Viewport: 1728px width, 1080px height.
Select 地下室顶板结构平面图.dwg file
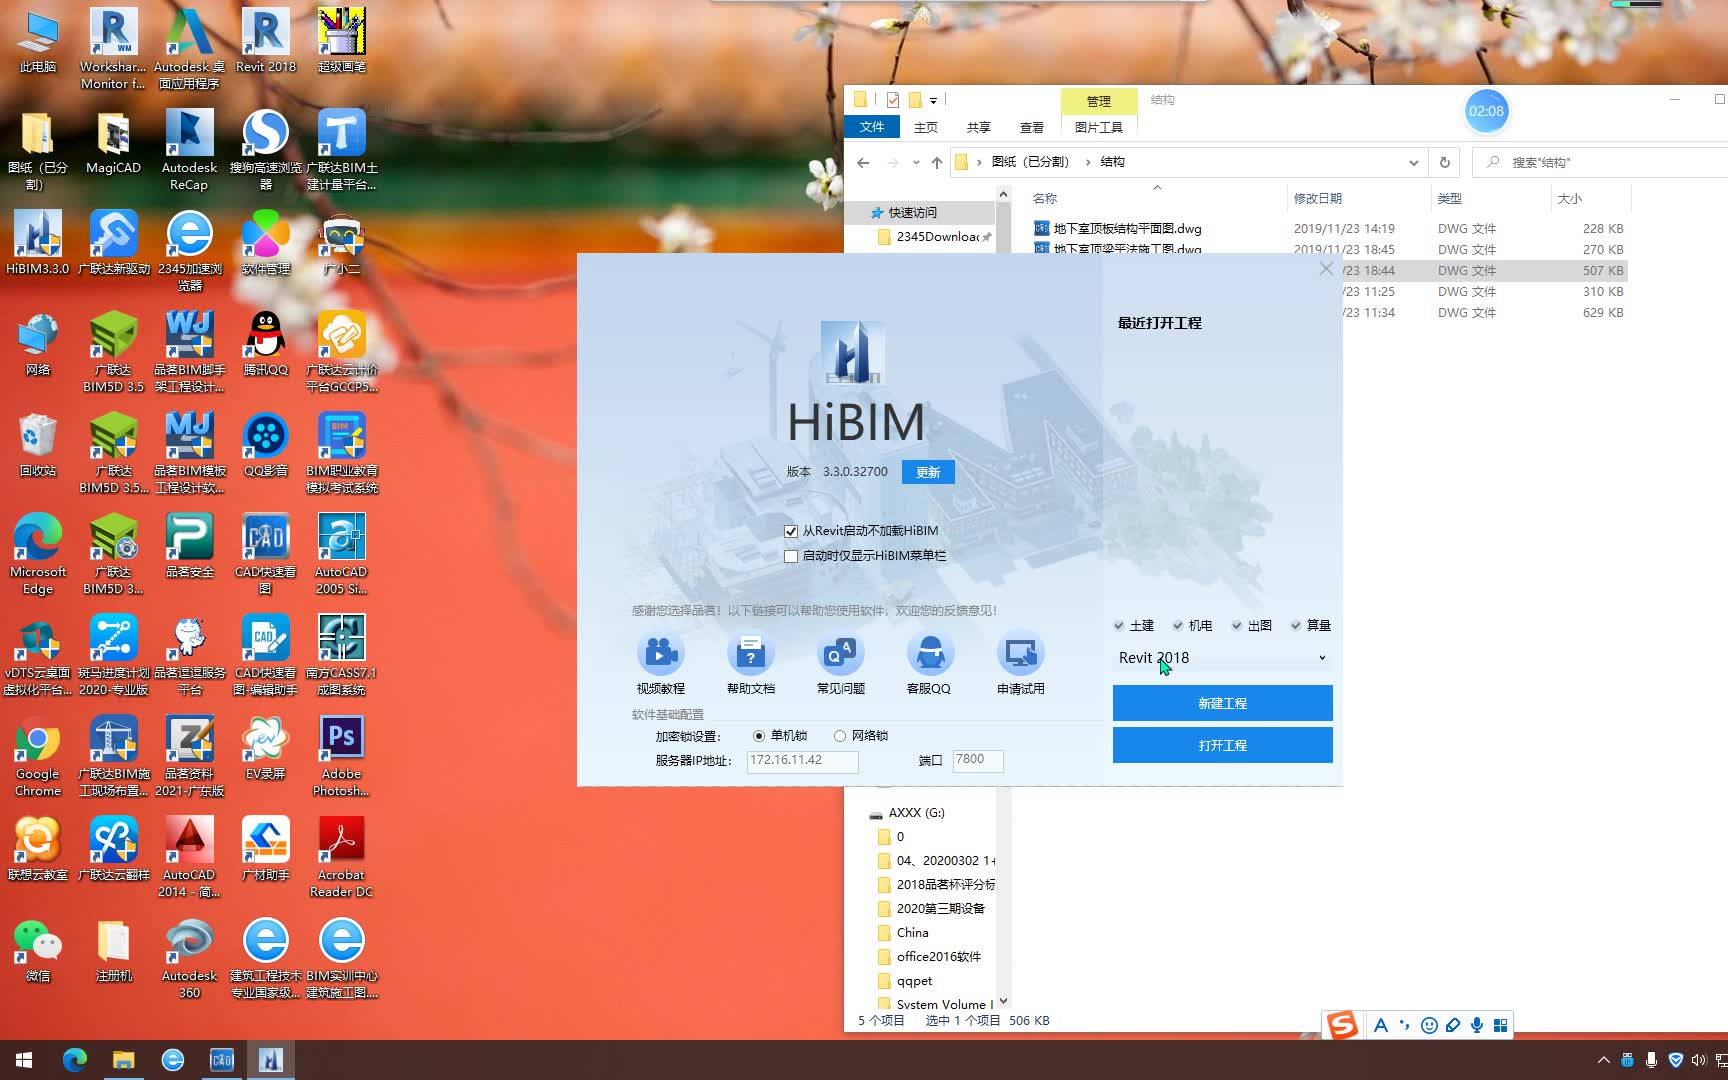[1127, 228]
